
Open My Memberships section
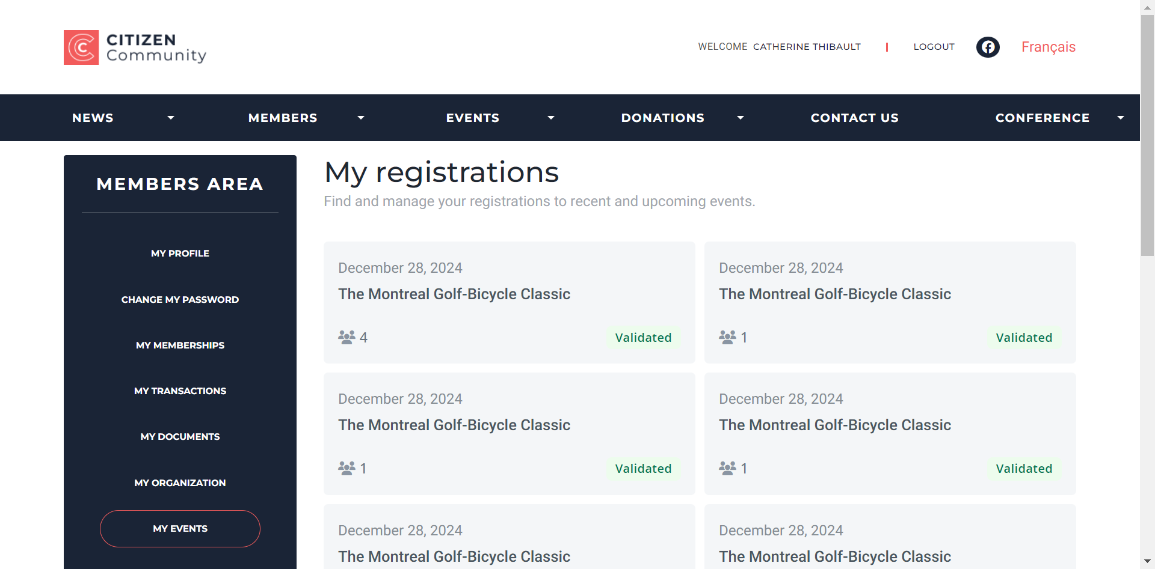coord(180,346)
